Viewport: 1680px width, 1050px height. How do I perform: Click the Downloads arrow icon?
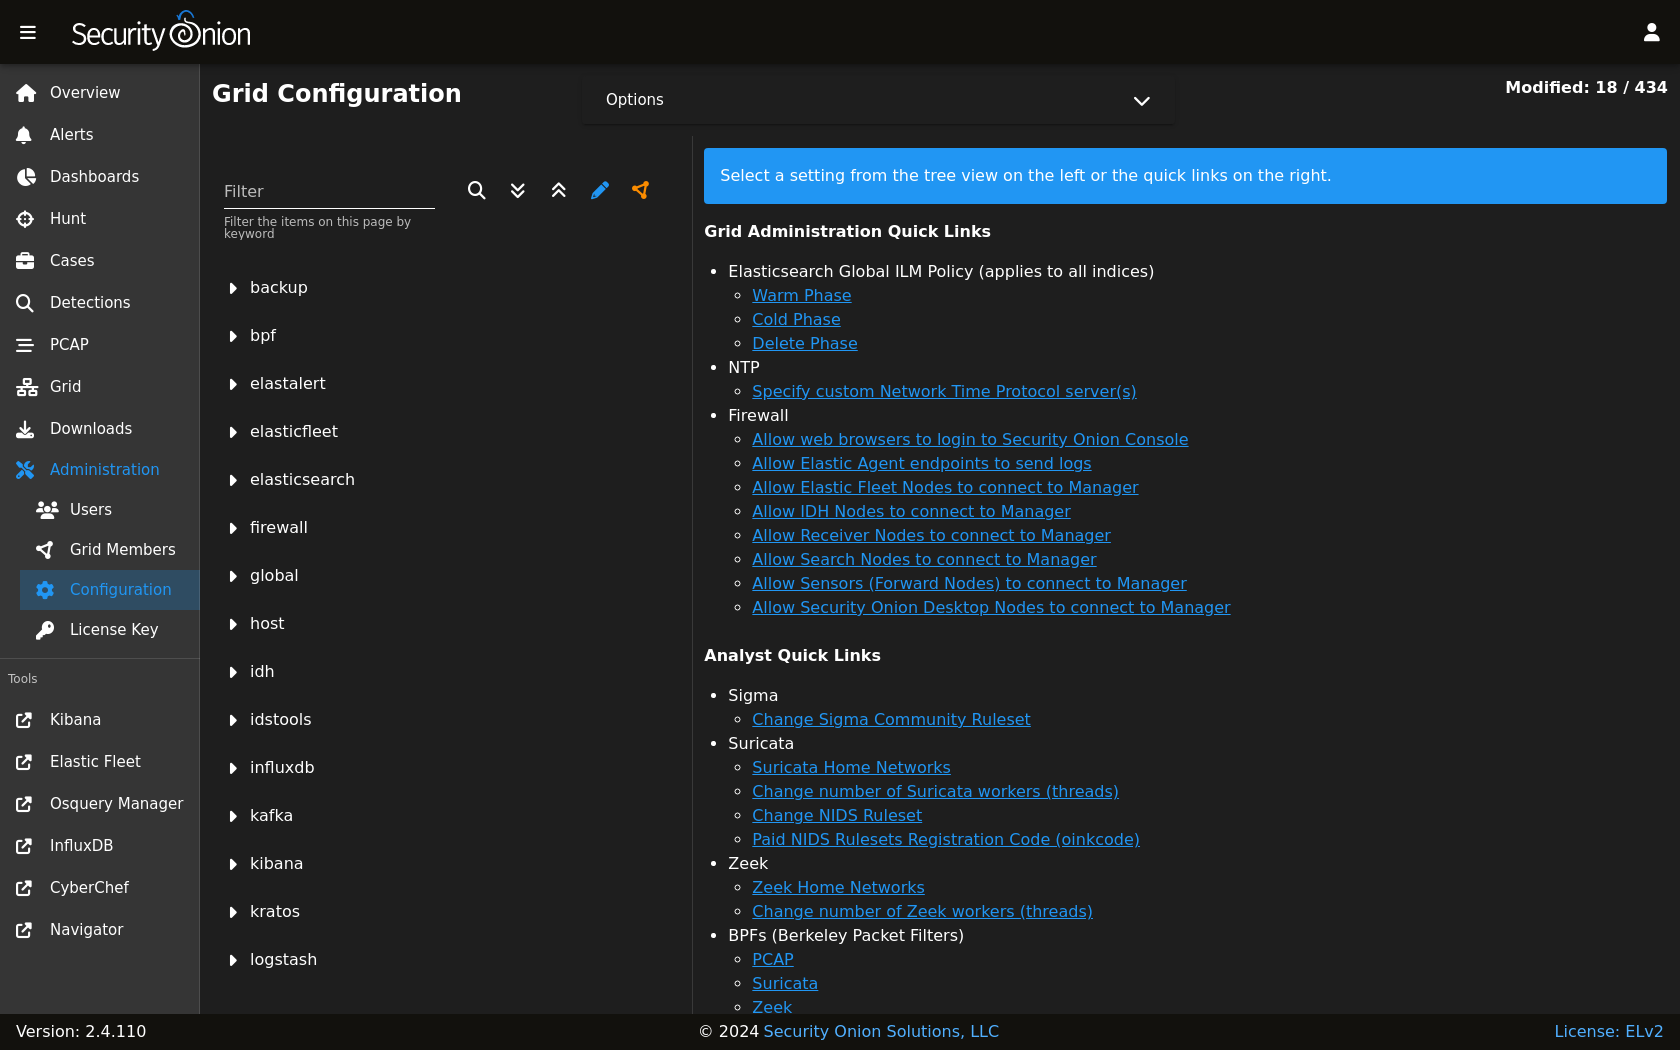[x=25, y=429]
